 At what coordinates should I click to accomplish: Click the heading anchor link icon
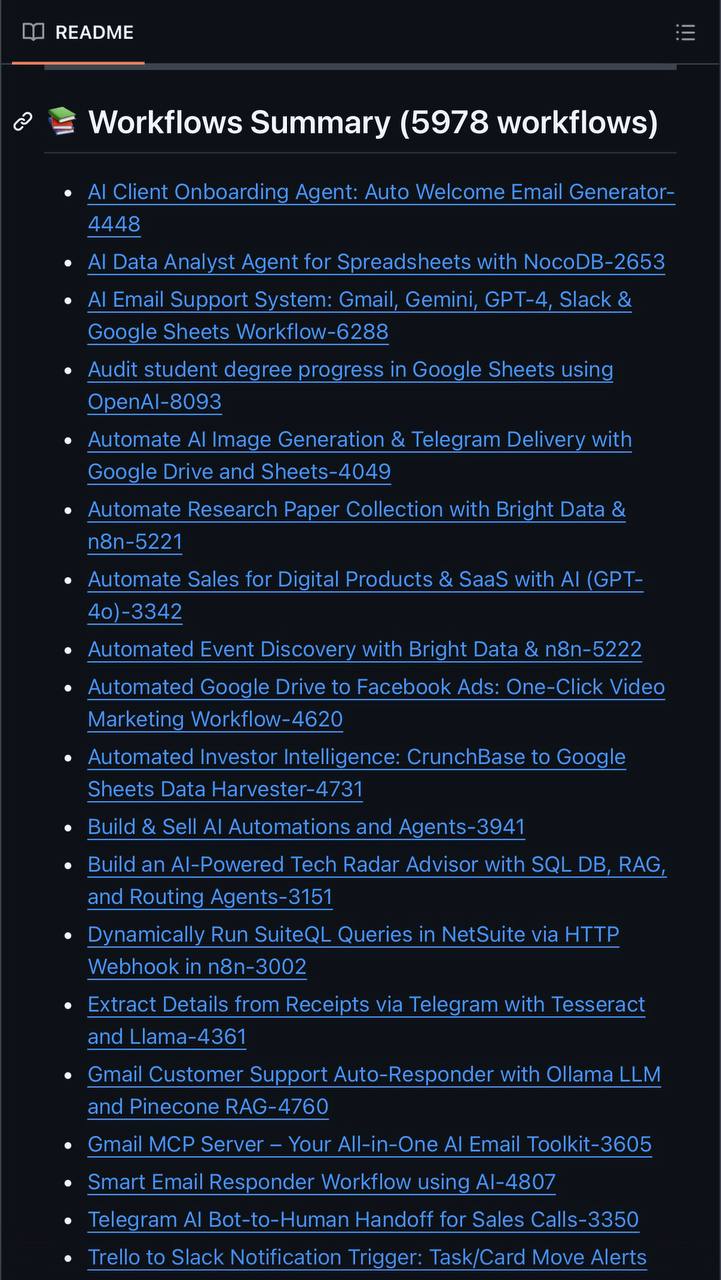[23, 122]
